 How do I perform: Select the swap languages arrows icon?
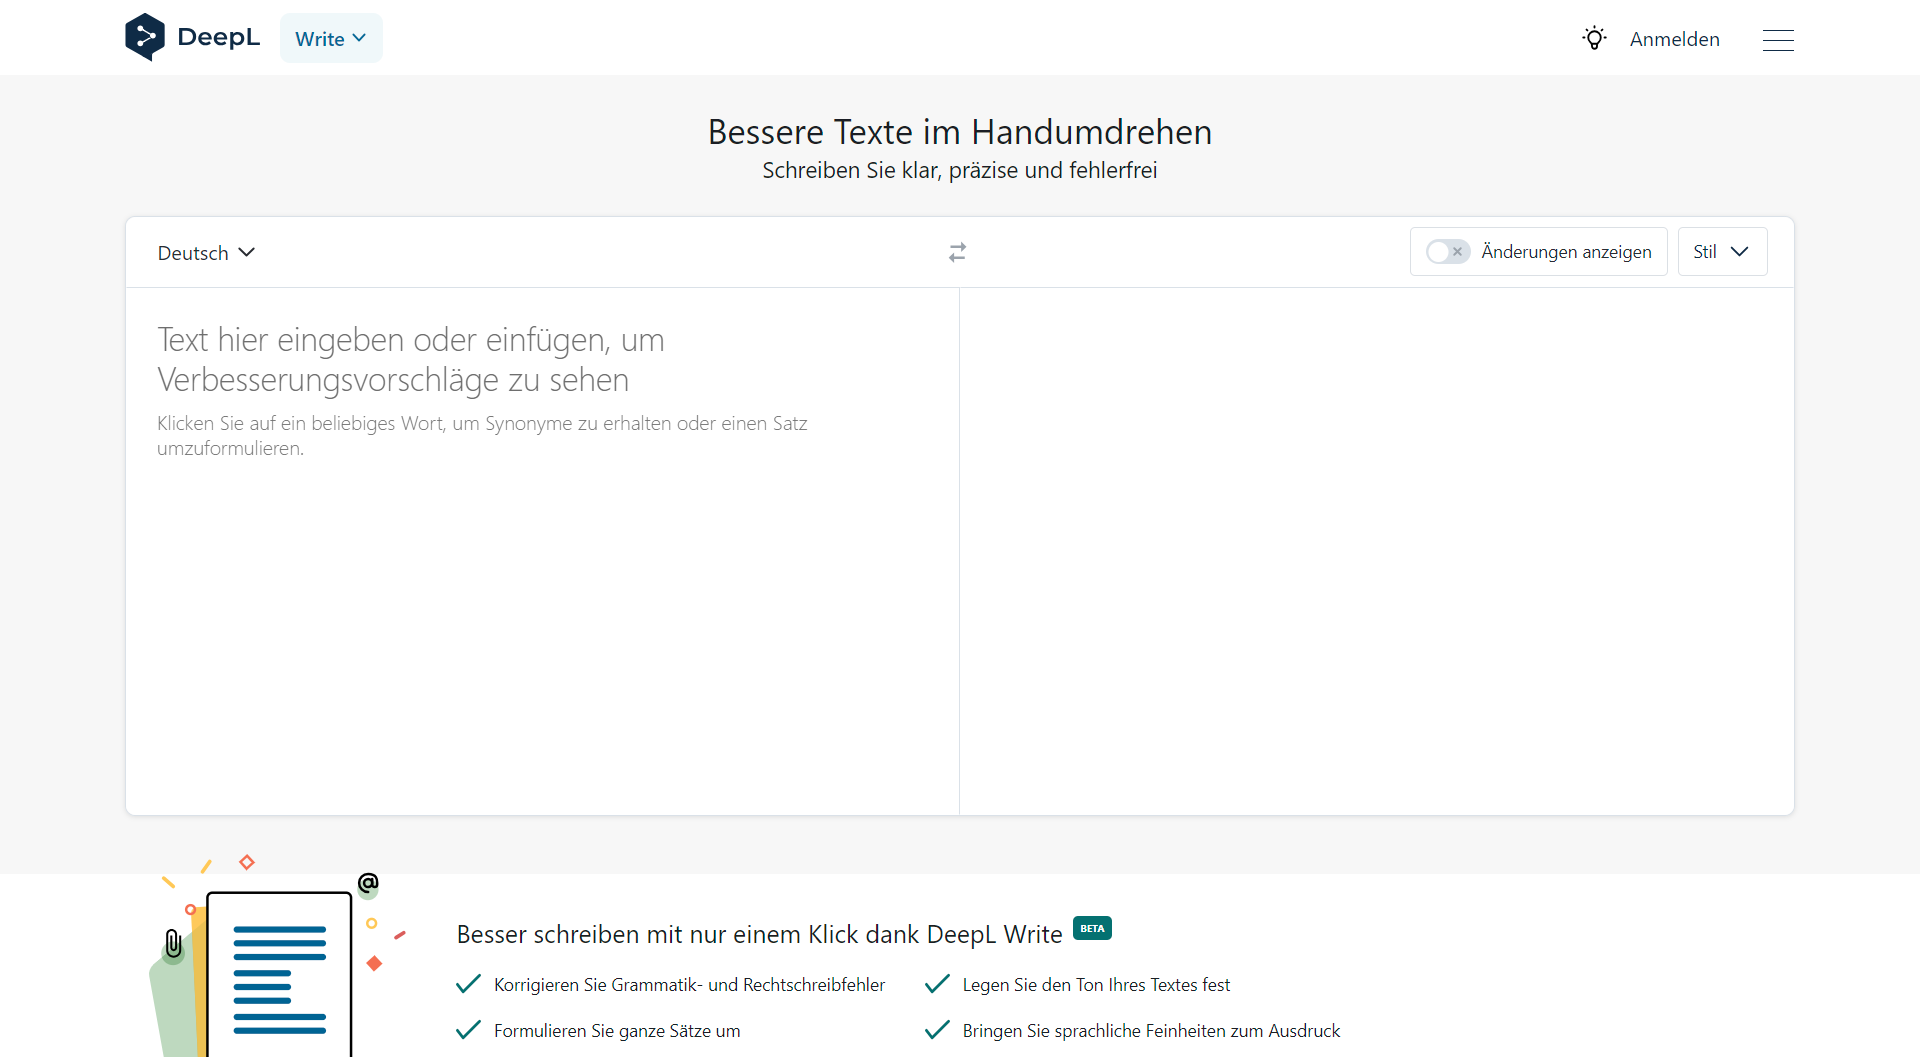(957, 252)
